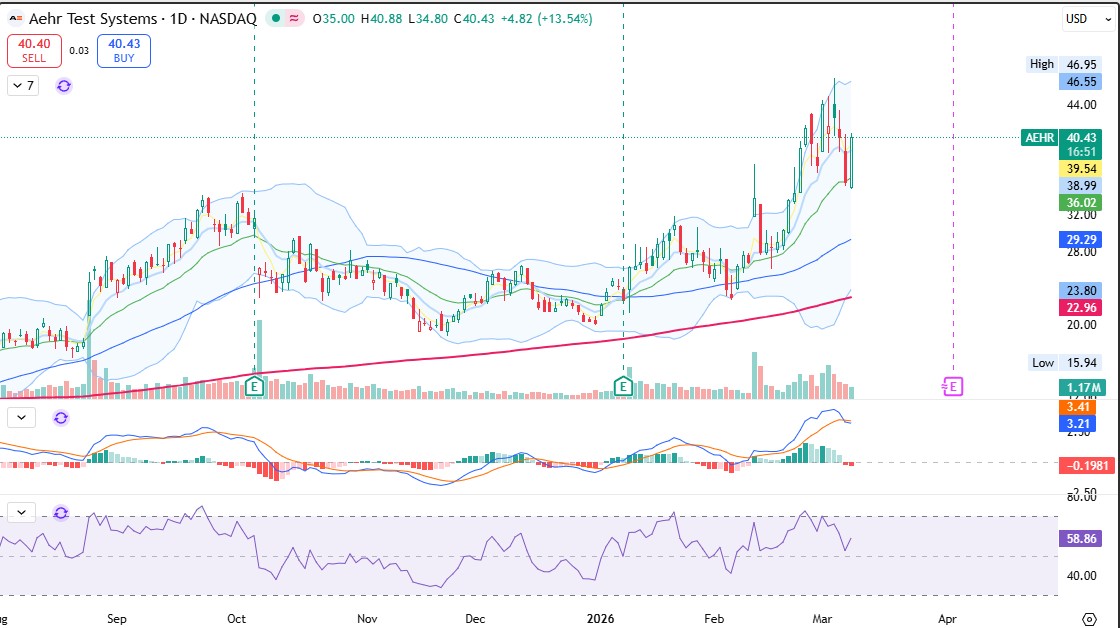This screenshot has height=628, width=1120.
Task: Click the 2026 label on time axis
Action: [x=600, y=619]
